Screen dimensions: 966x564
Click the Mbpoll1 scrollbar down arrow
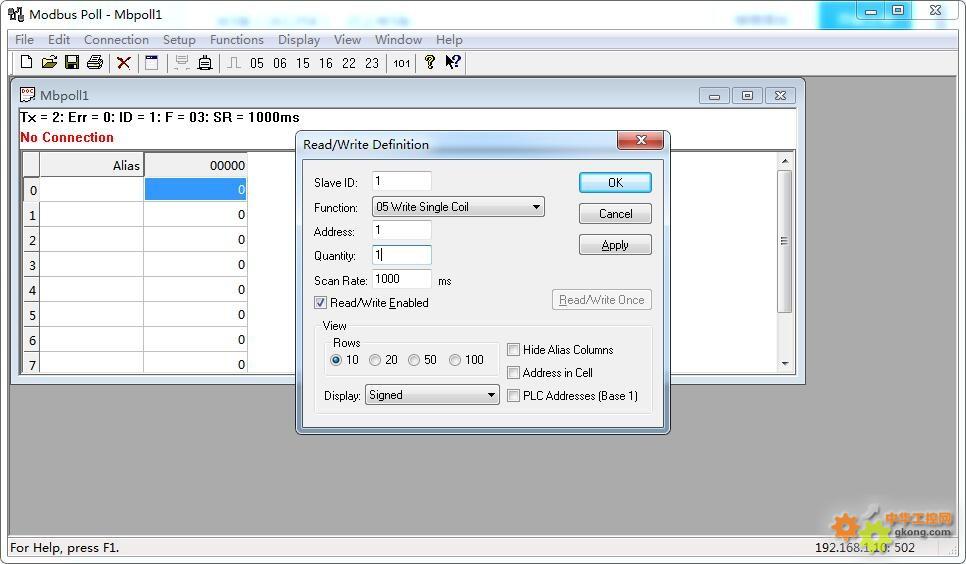pos(784,364)
